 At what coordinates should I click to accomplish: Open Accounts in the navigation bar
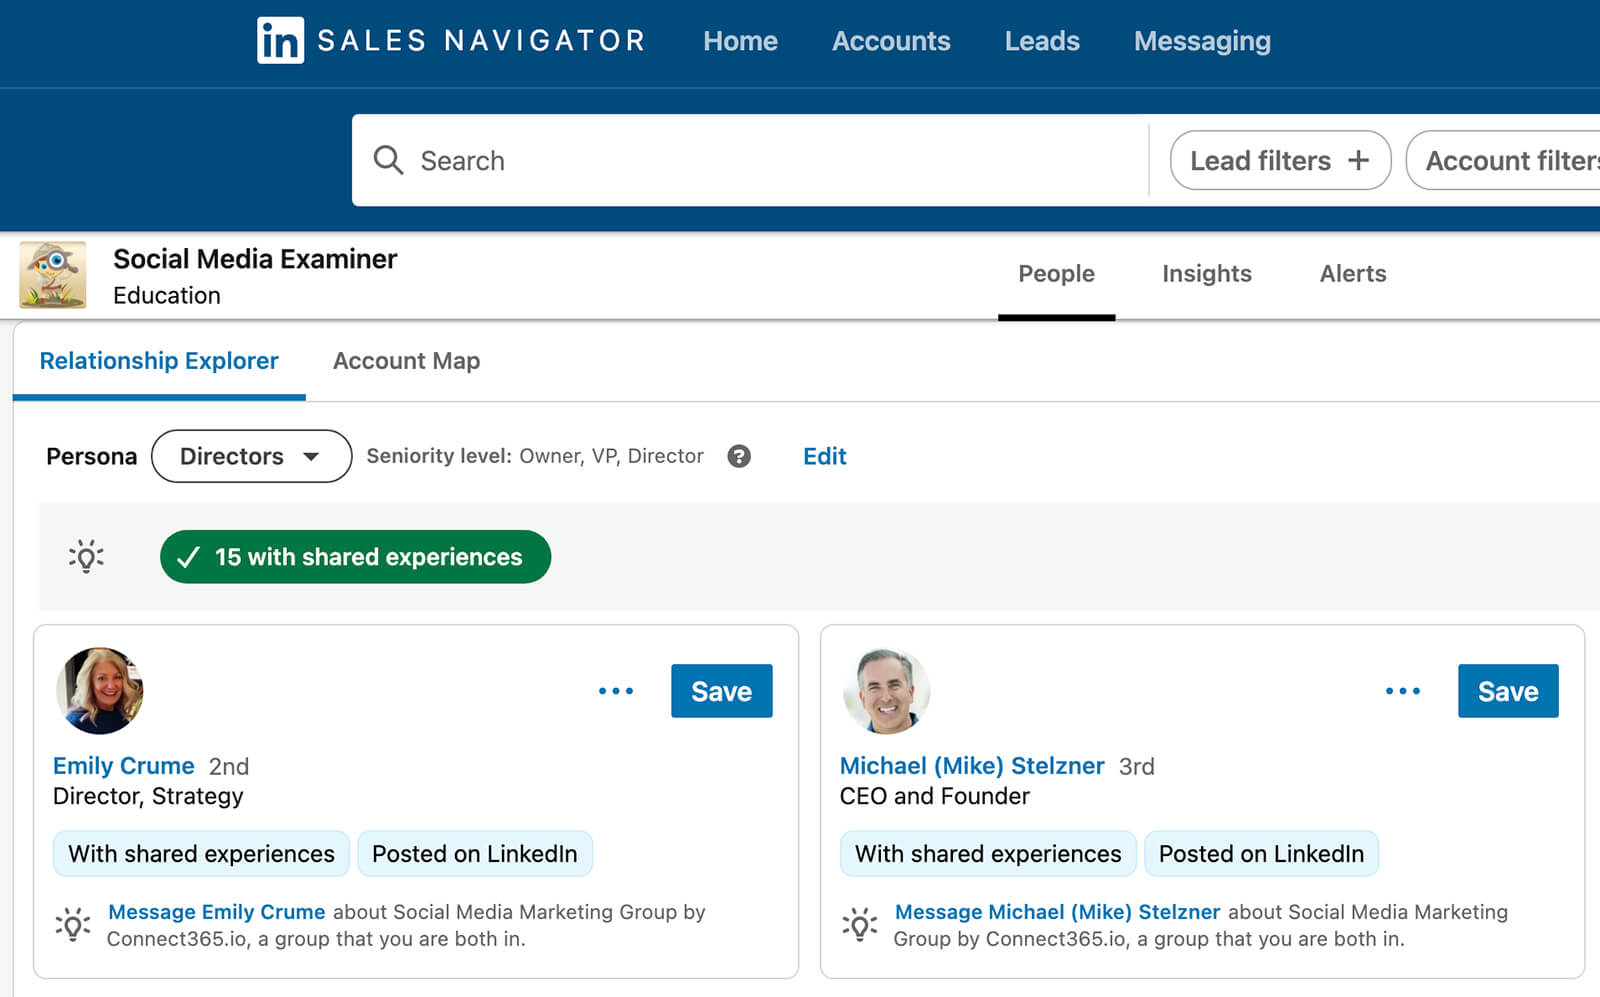pyautogui.click(x=891, y=41)
